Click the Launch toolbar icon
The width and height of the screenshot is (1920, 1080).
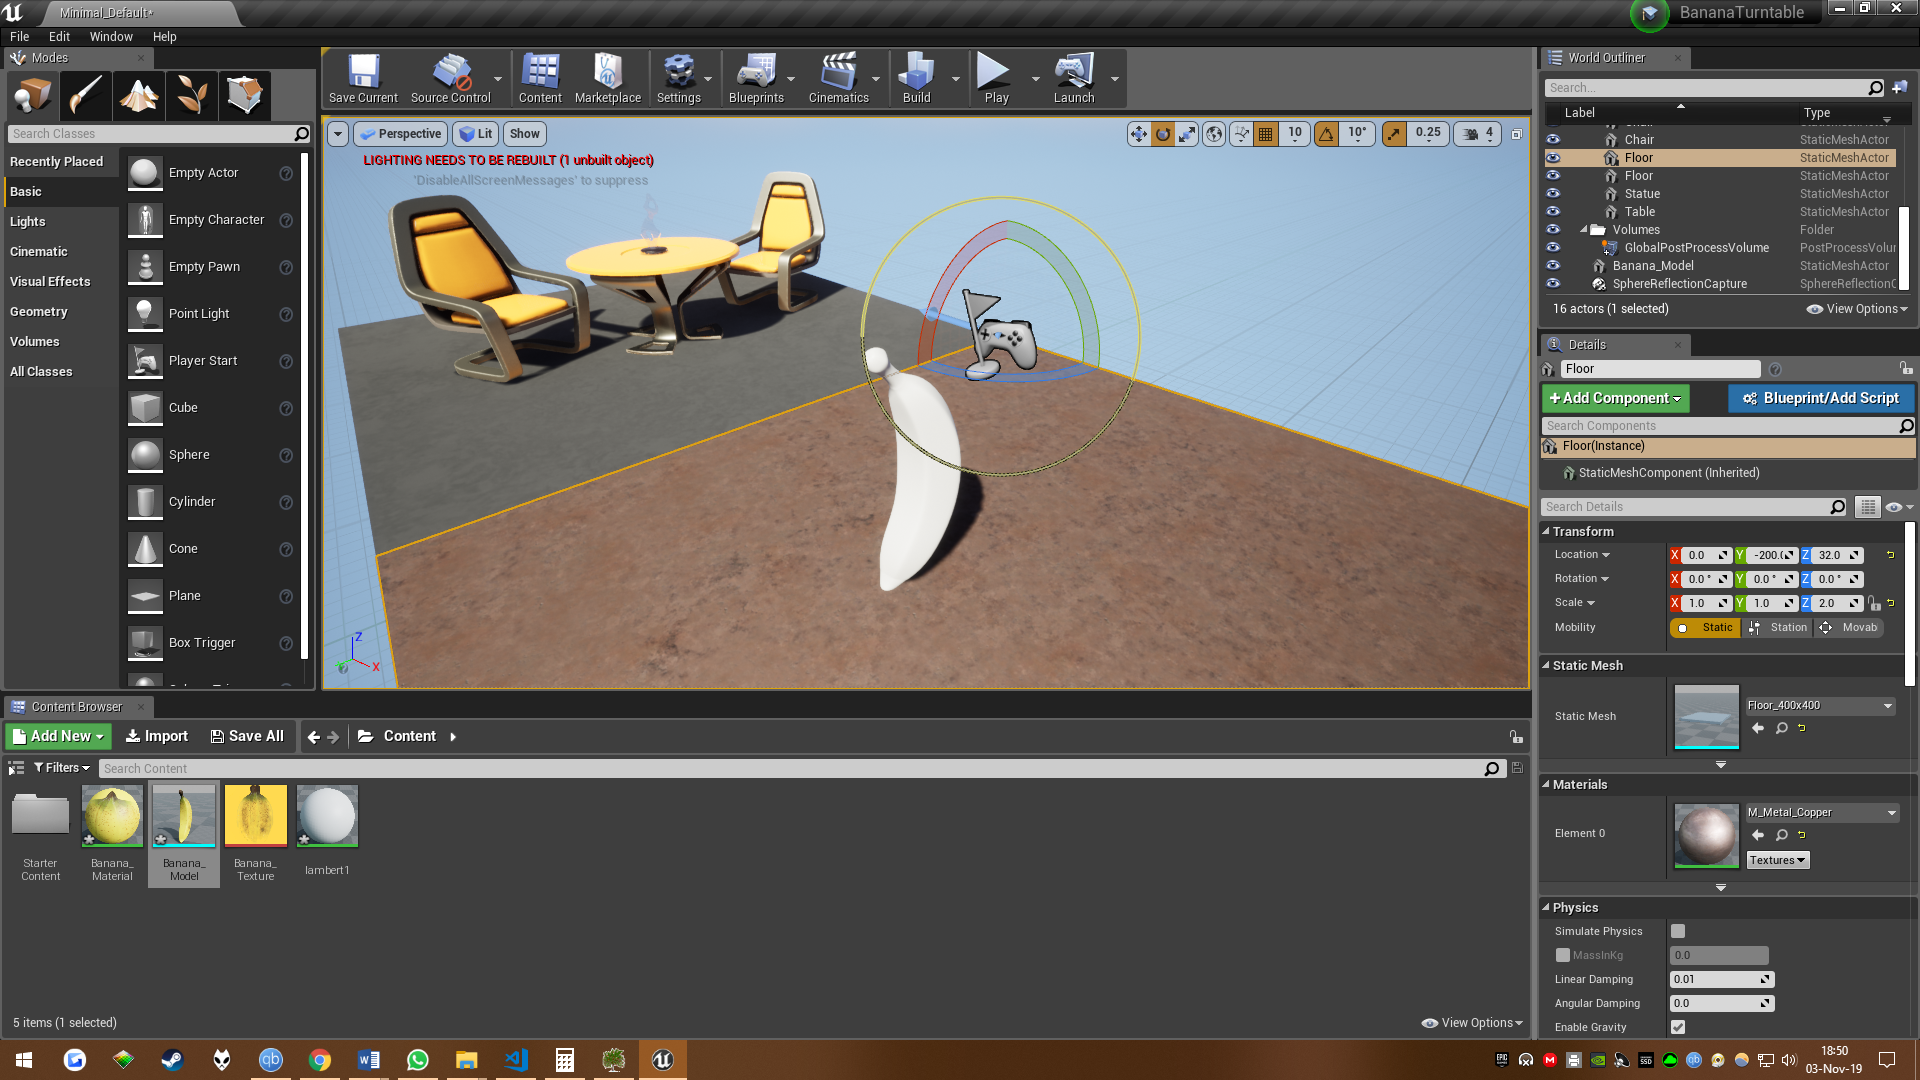tap(1074, 78)
